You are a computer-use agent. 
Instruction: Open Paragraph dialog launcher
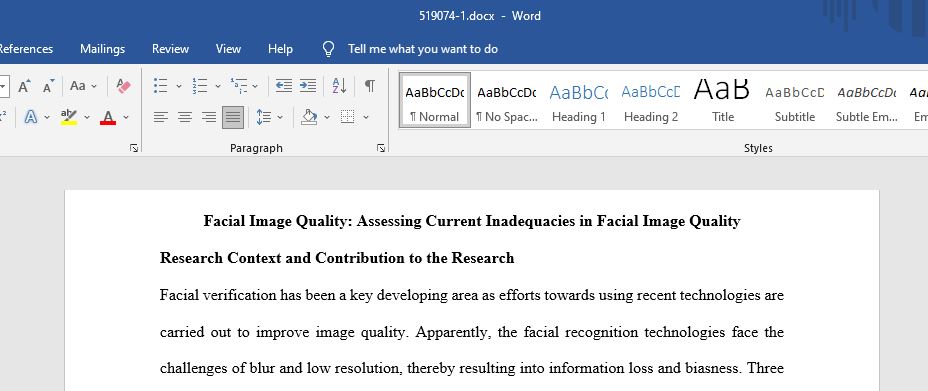tap(381, 148)
